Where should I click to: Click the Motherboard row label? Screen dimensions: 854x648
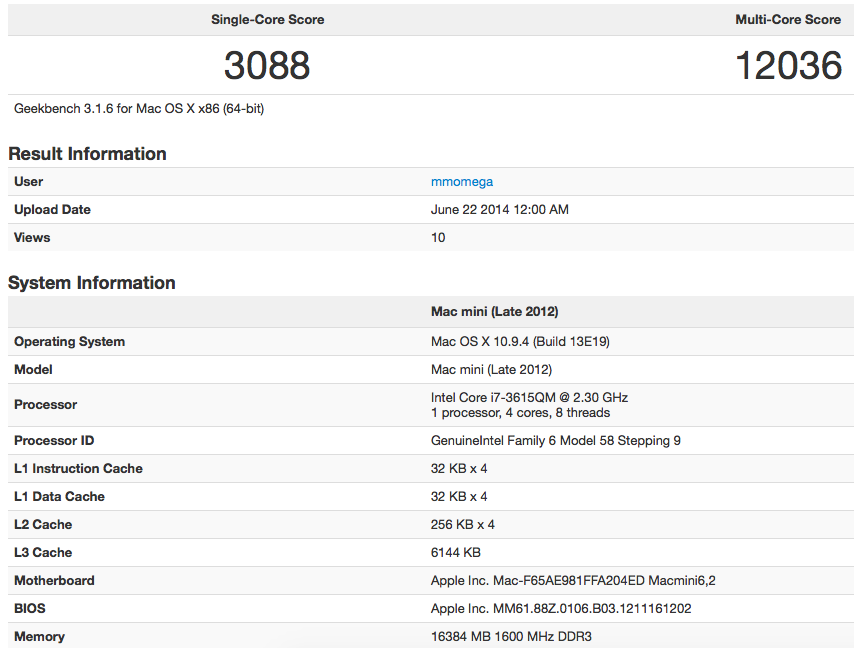click(x=54, y=580)
